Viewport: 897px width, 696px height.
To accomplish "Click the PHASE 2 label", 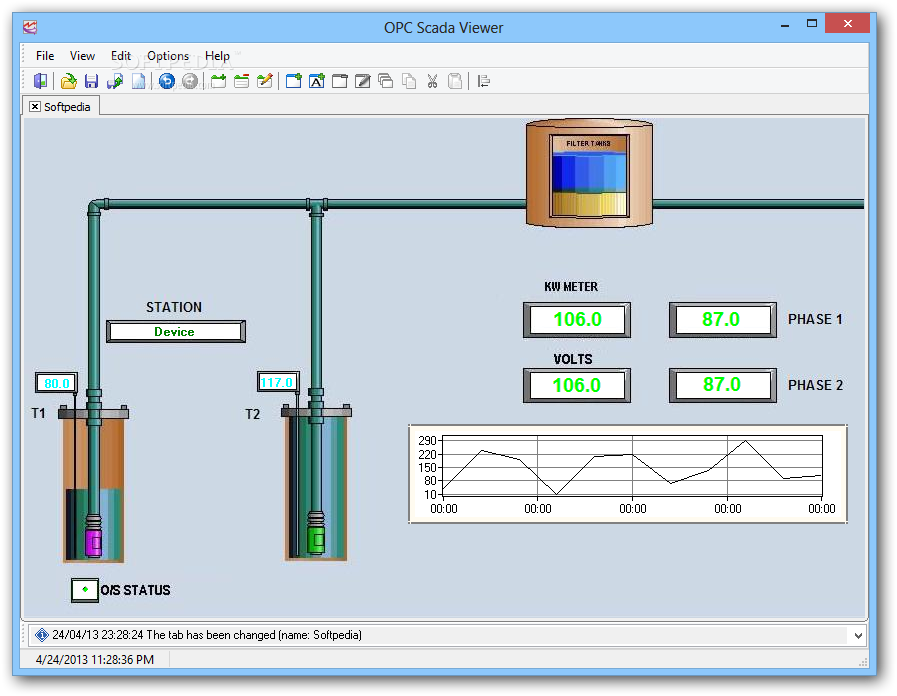I will 815,385.
